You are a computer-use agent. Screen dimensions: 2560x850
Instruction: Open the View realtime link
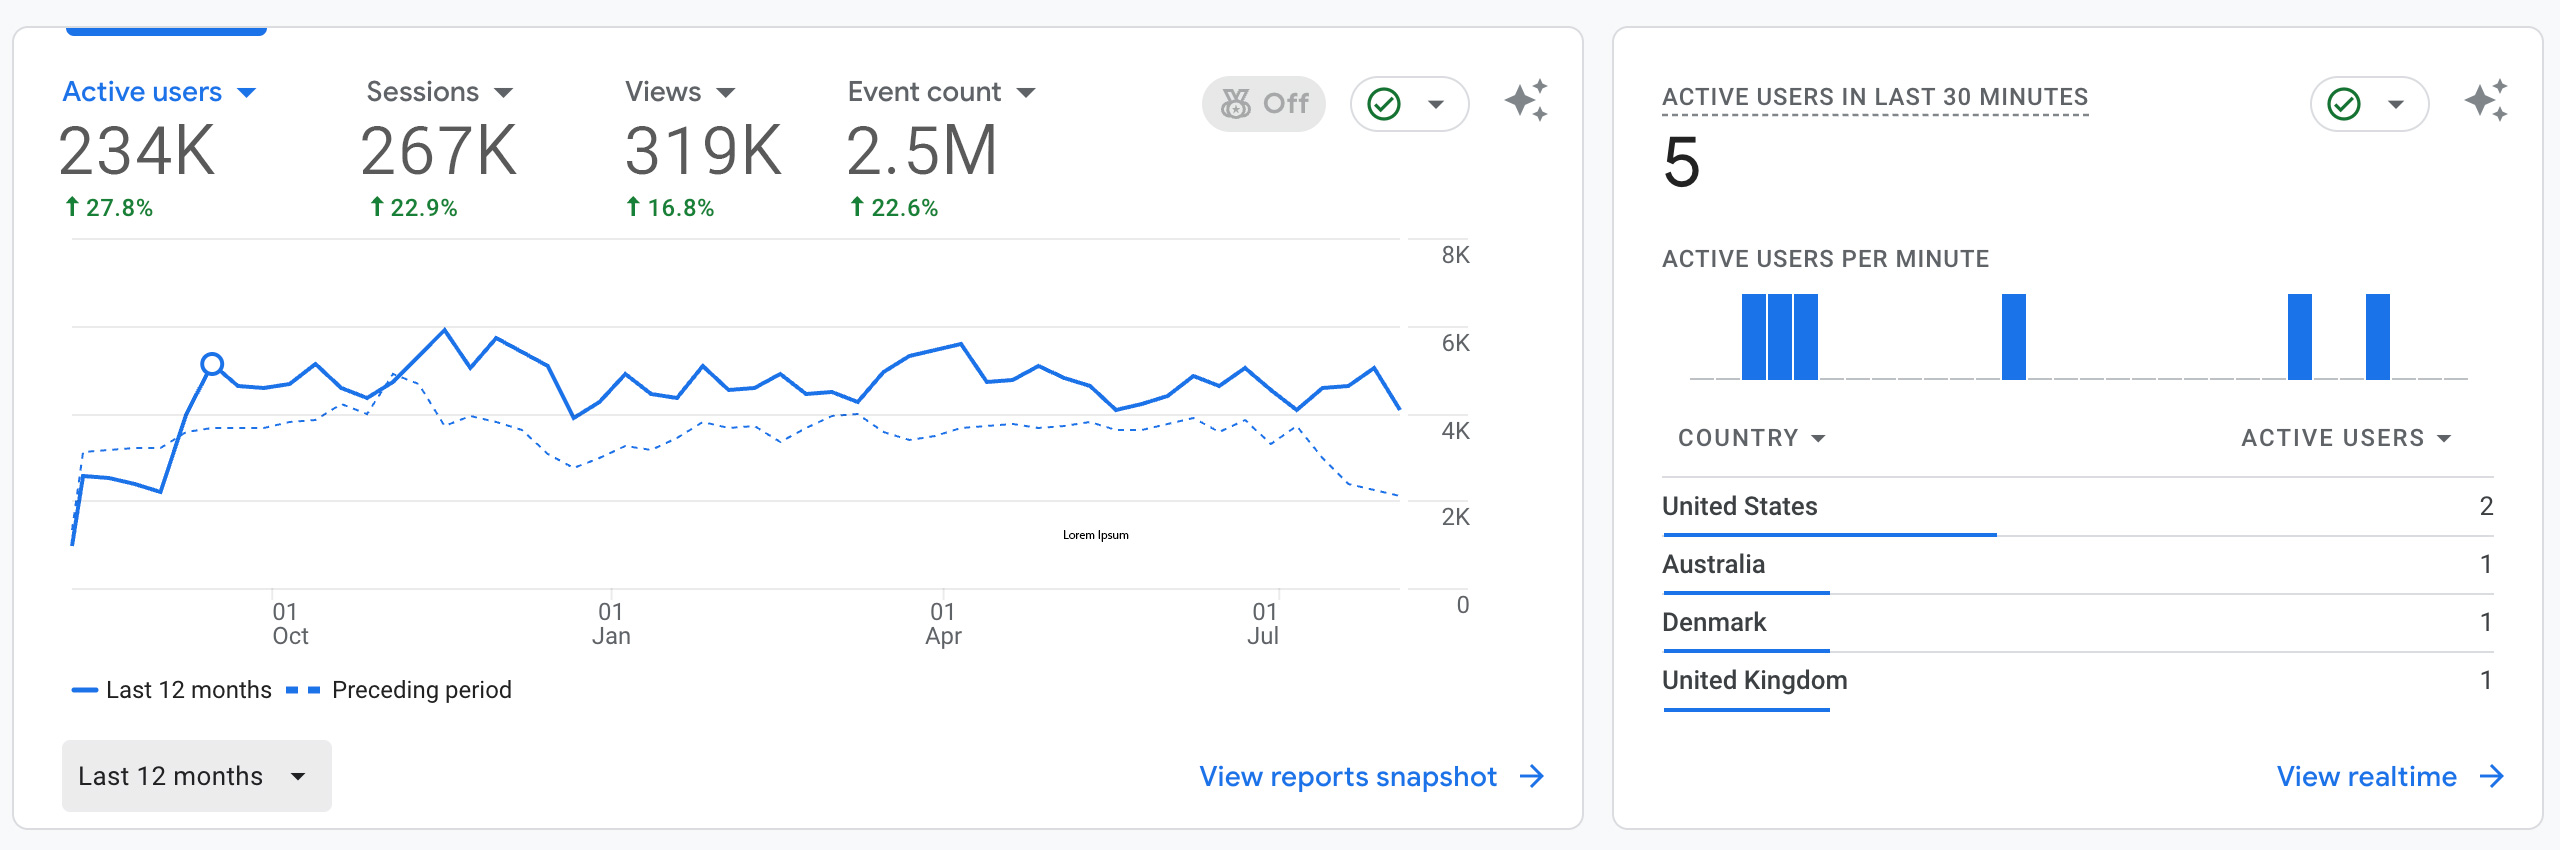pos(2366,777)
